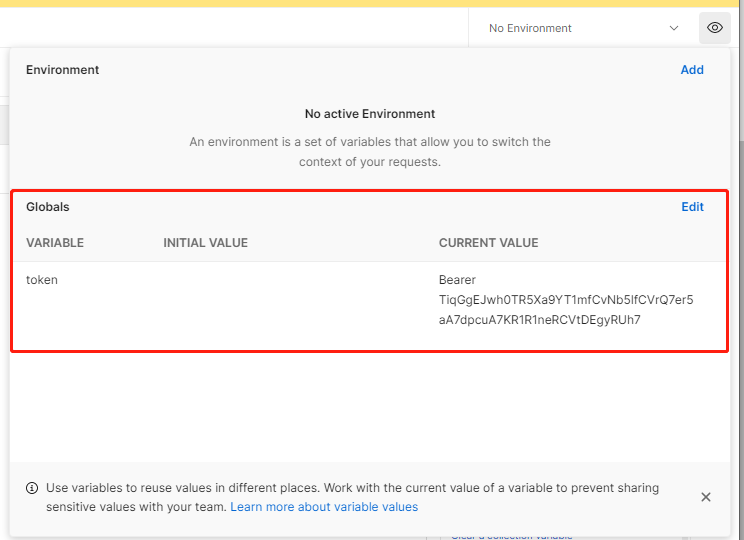This screenshot has width=744, height=540.
Task: Click the info icon in the tip banner
Action: [32, 489]
